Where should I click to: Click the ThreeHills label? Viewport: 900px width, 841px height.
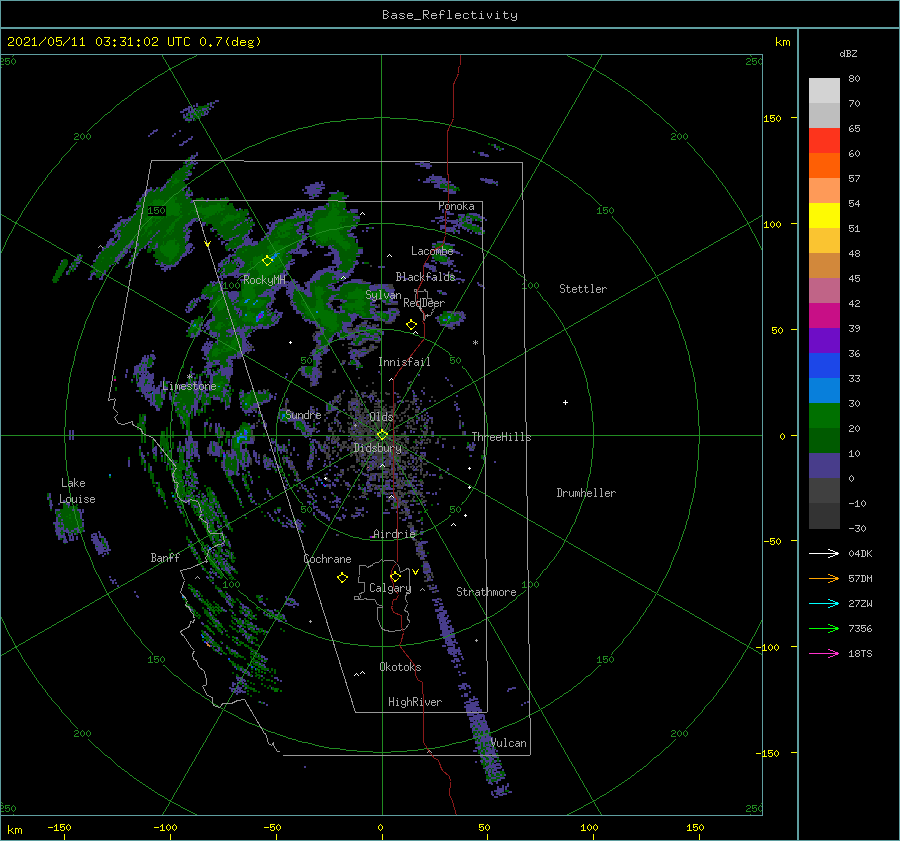click(501, 437)
